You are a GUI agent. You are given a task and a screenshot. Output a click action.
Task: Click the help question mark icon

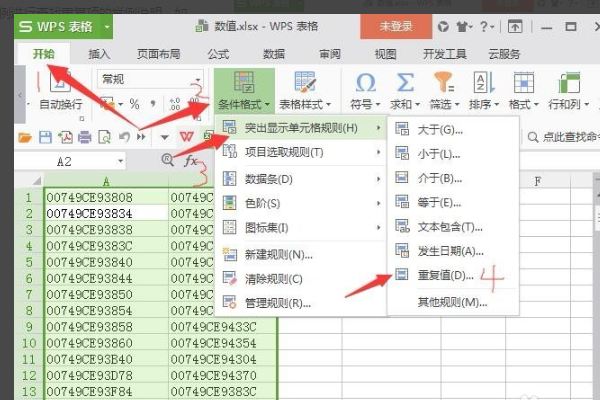point(484,26)
